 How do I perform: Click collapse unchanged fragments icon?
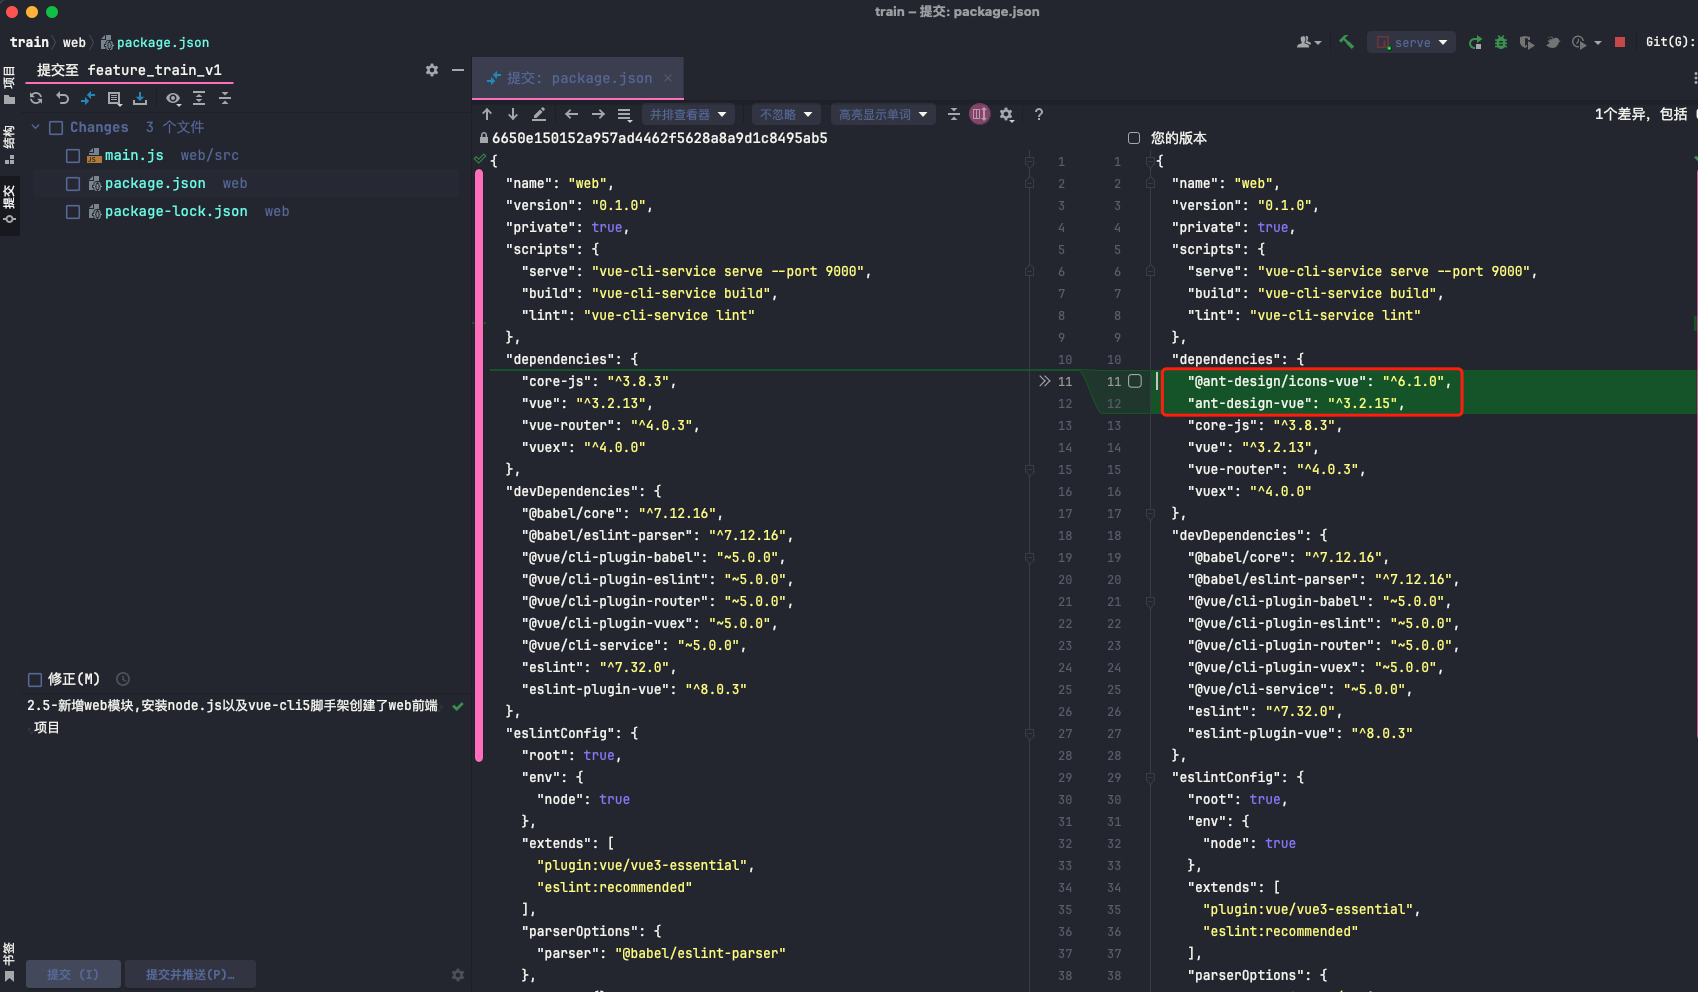(x=954, y=114)
